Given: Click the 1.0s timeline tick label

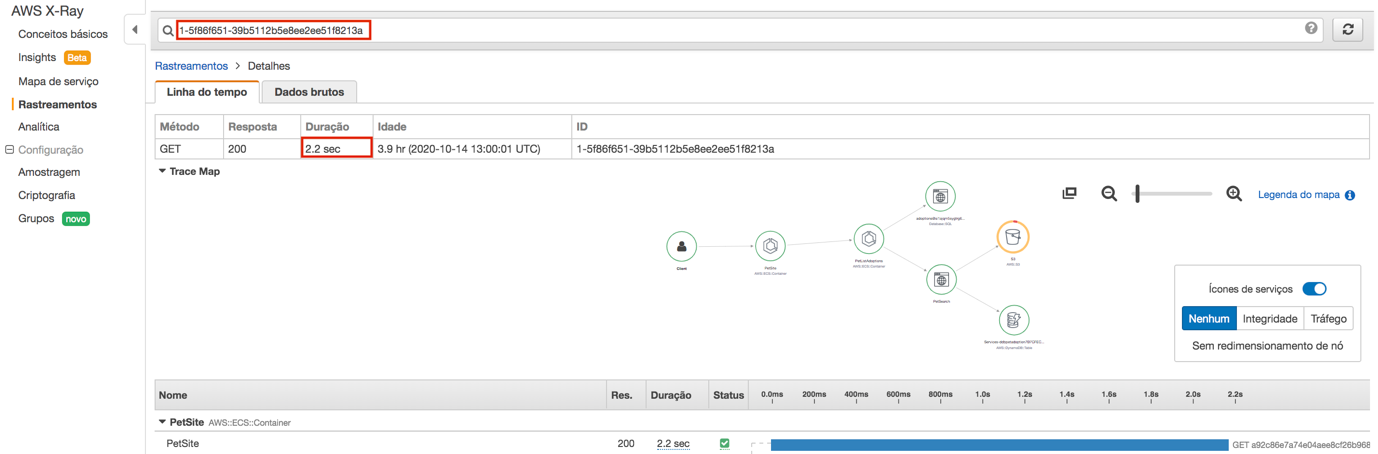Looking at the screenshot, I should pos(982,394).
